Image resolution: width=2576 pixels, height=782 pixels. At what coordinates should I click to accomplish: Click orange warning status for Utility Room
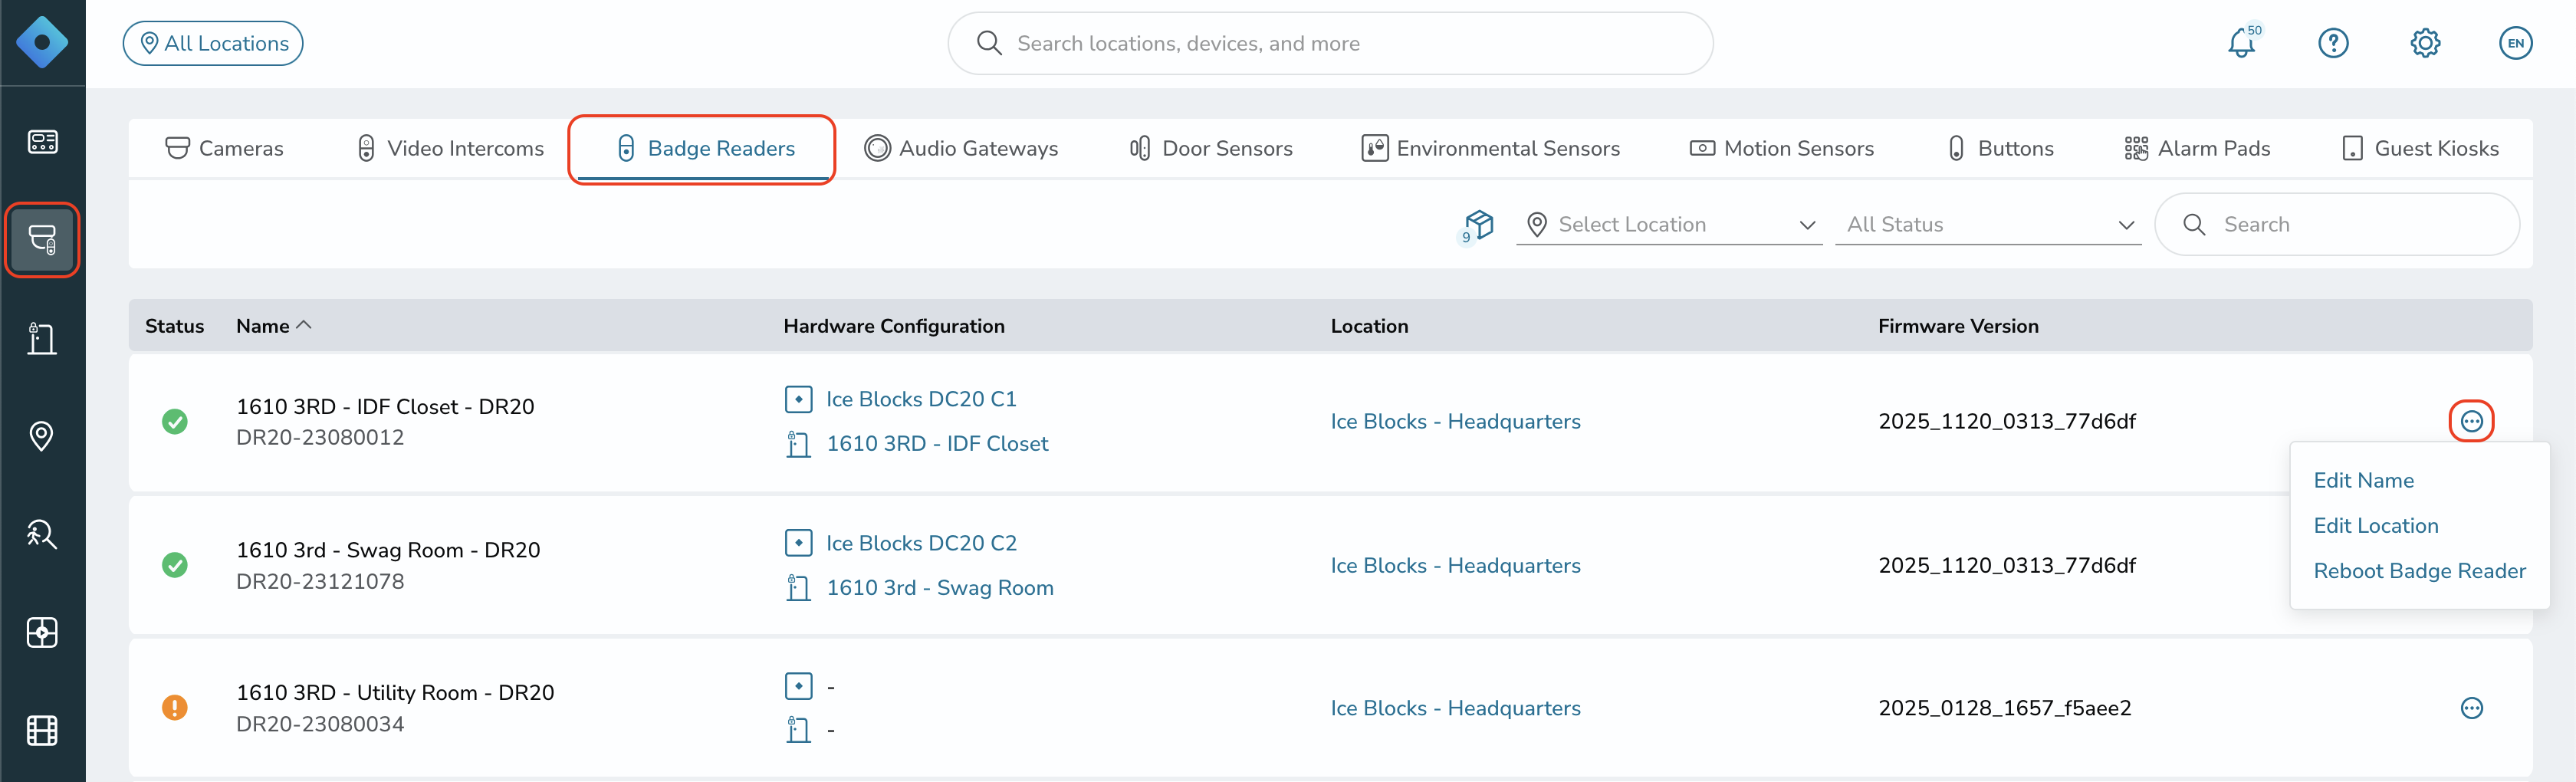click(x=175, y=708)
